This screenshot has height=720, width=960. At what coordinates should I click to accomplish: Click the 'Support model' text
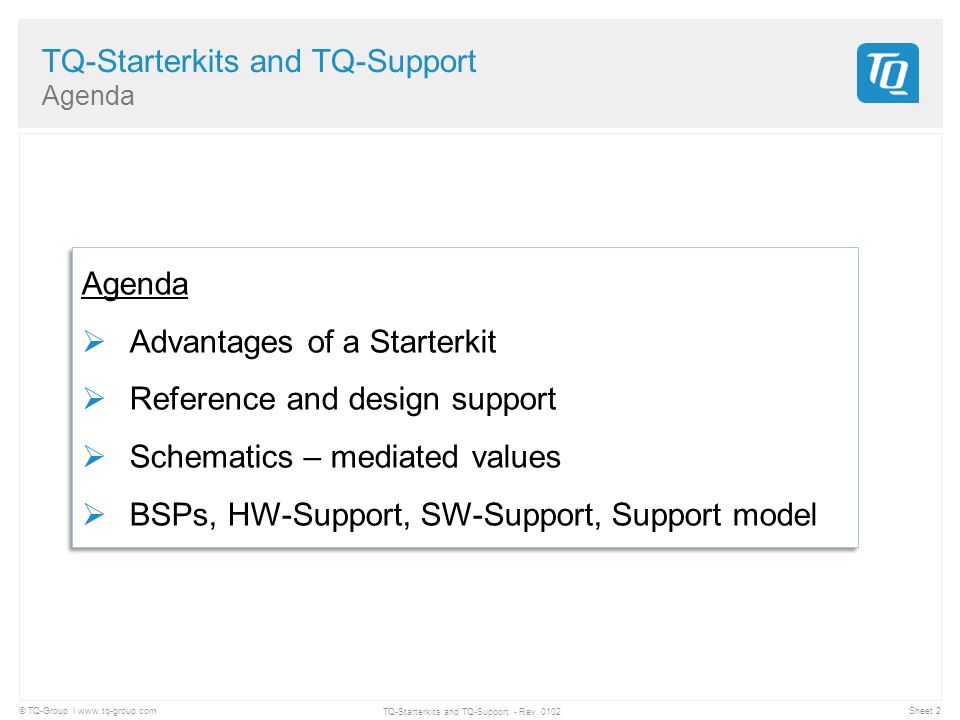[714, 515]
